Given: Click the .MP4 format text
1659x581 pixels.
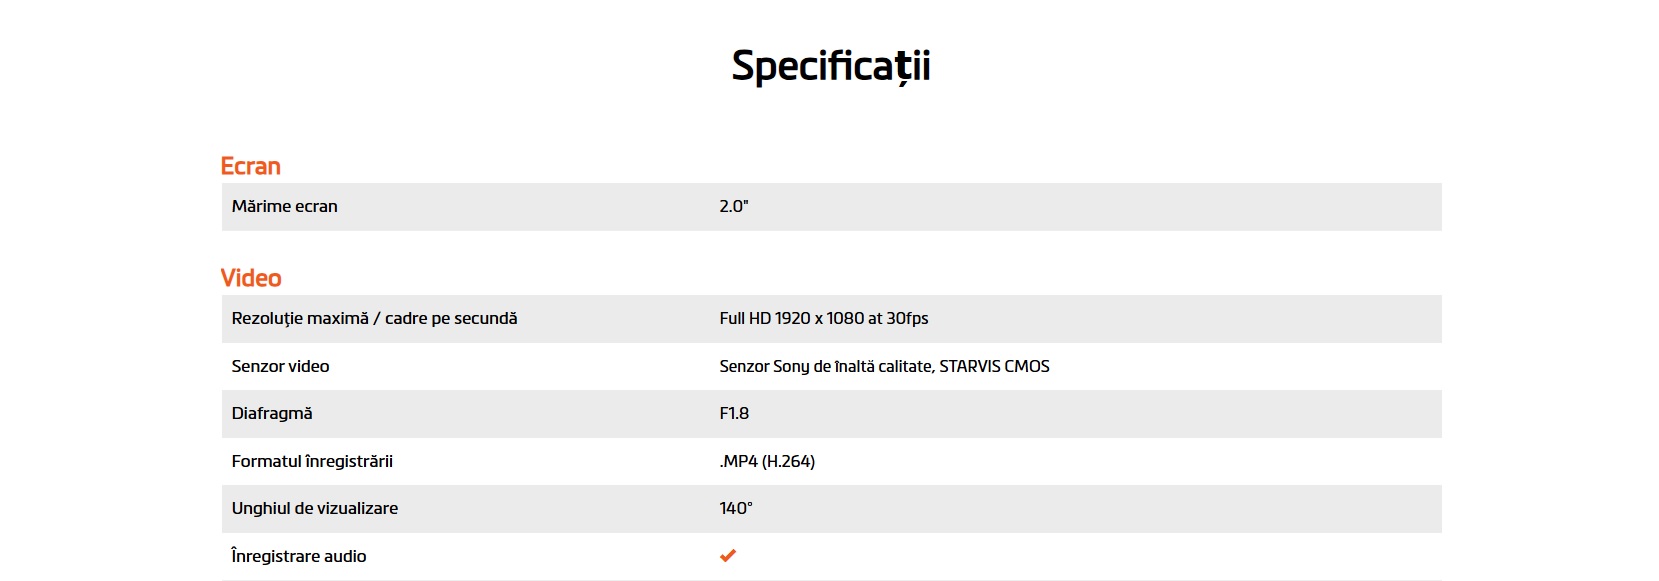Looking at the screenshot, I should tap(738, 462).
